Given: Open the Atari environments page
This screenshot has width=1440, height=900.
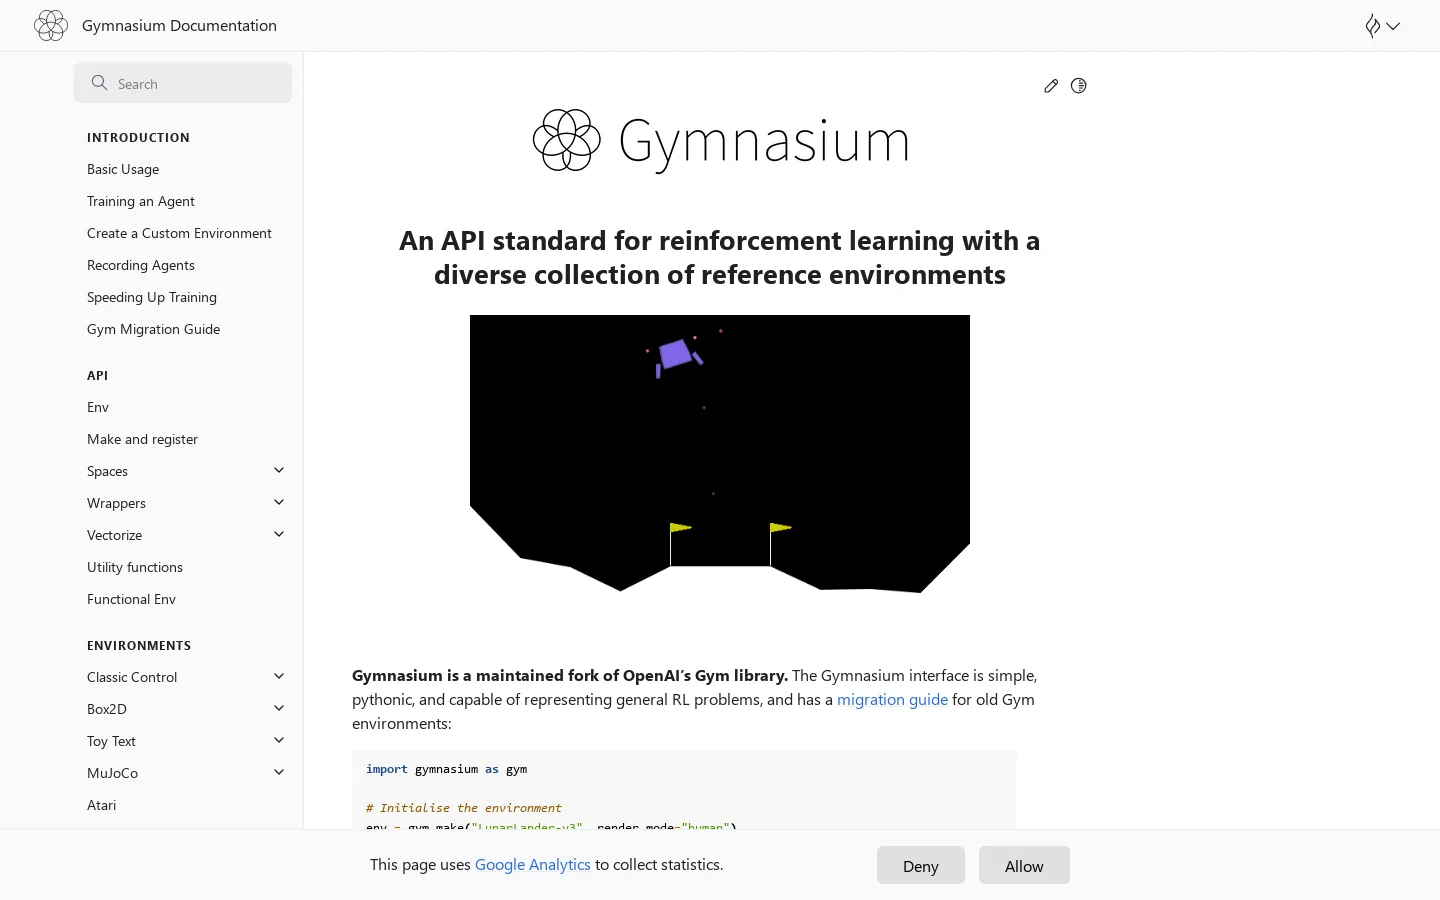Looking at the screenshot, I should [x=101, y=805].
